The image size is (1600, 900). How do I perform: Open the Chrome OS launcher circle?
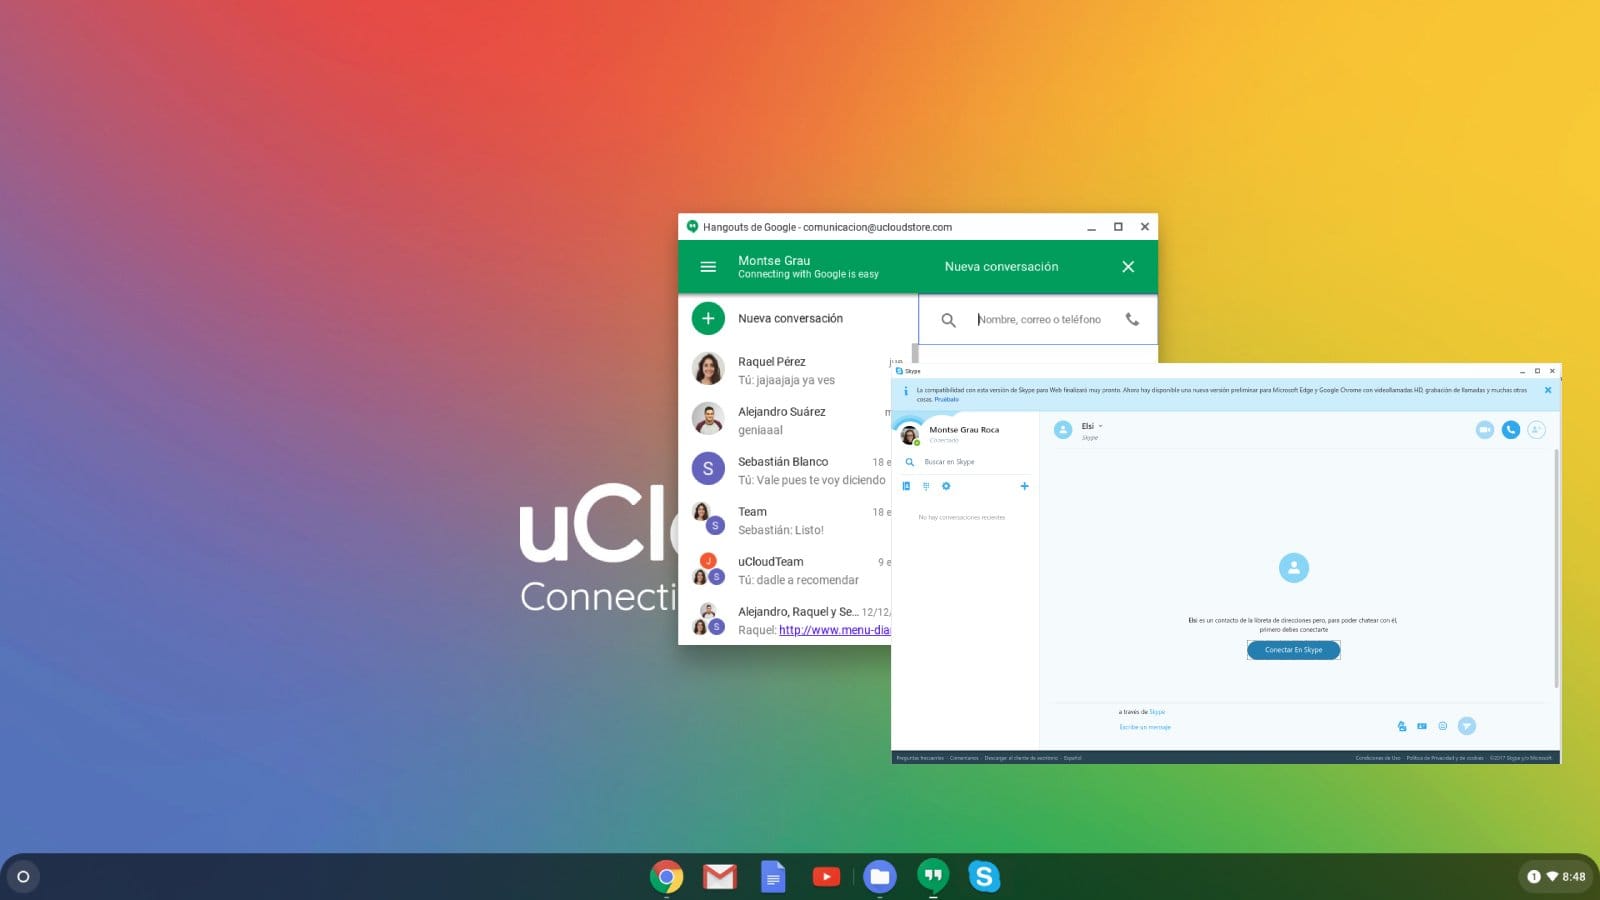(24, 877)
